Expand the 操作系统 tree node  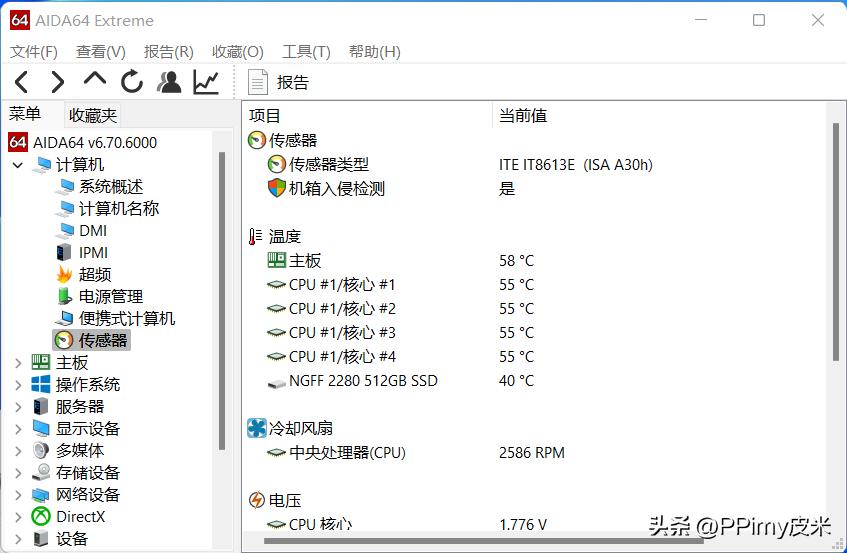coord(18,385)
